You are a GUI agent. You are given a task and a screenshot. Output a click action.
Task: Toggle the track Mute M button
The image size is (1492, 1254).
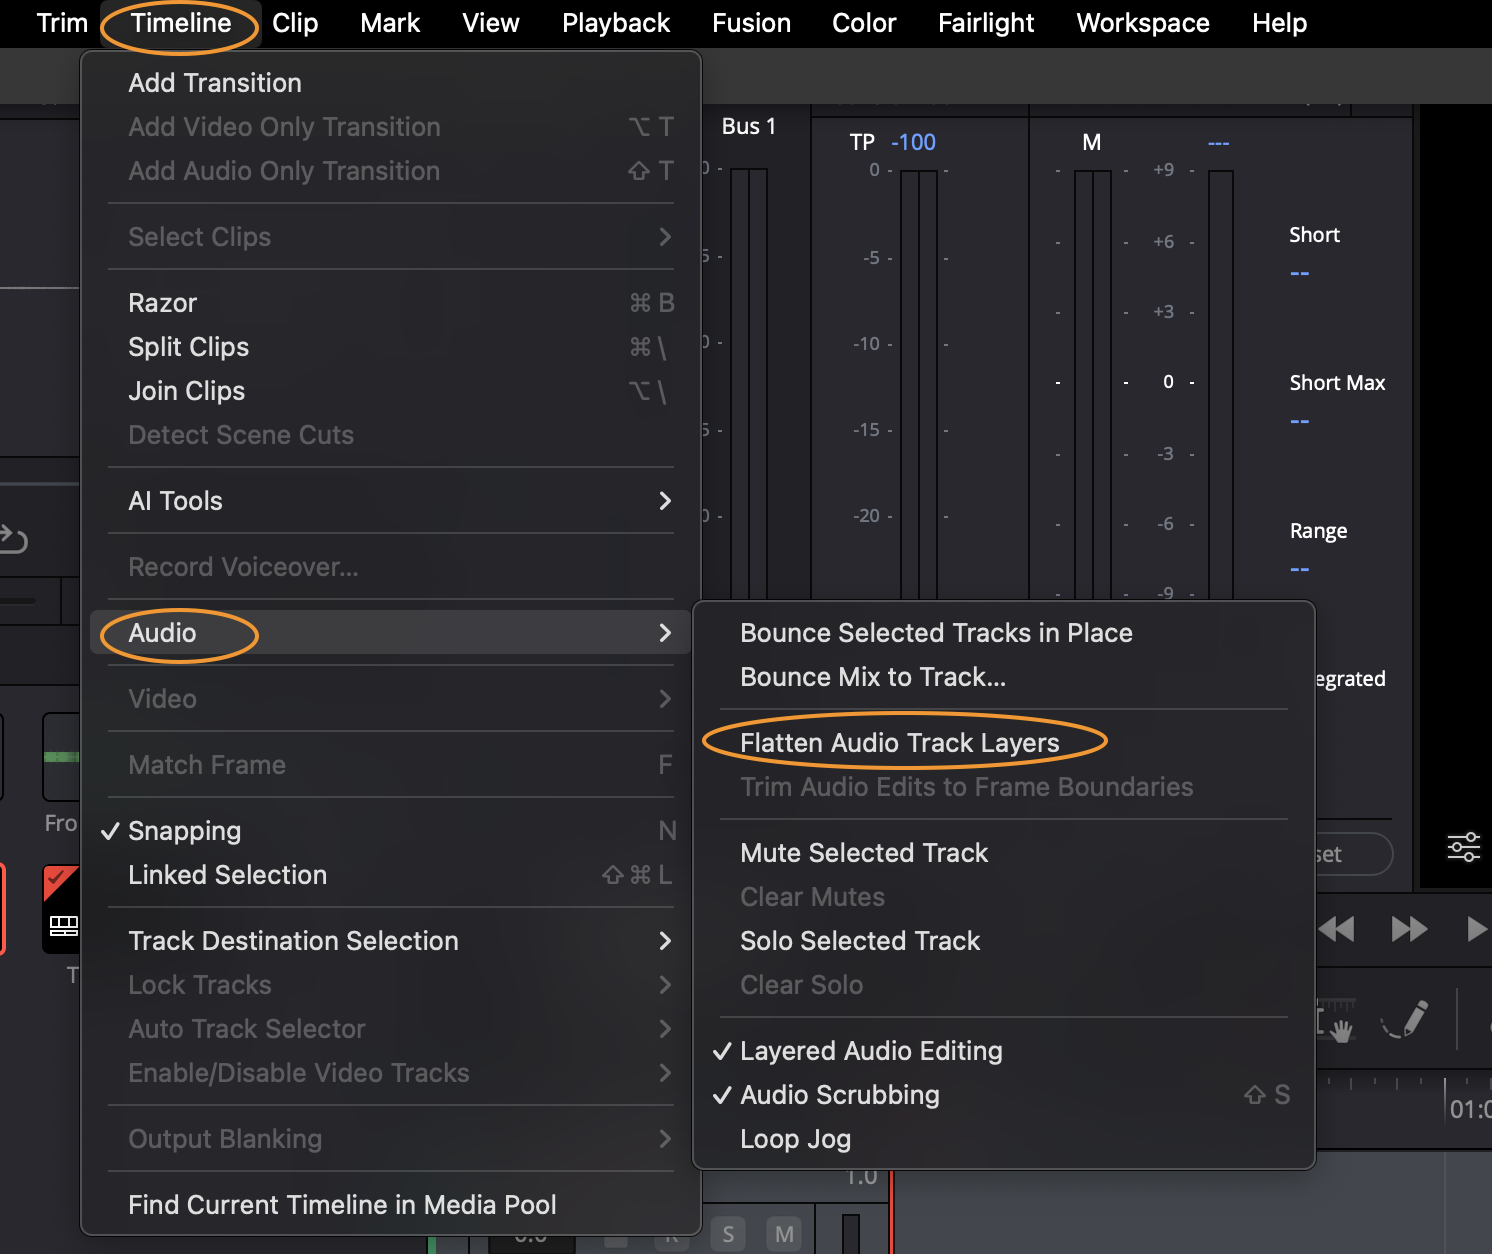tap(785, 1234)
